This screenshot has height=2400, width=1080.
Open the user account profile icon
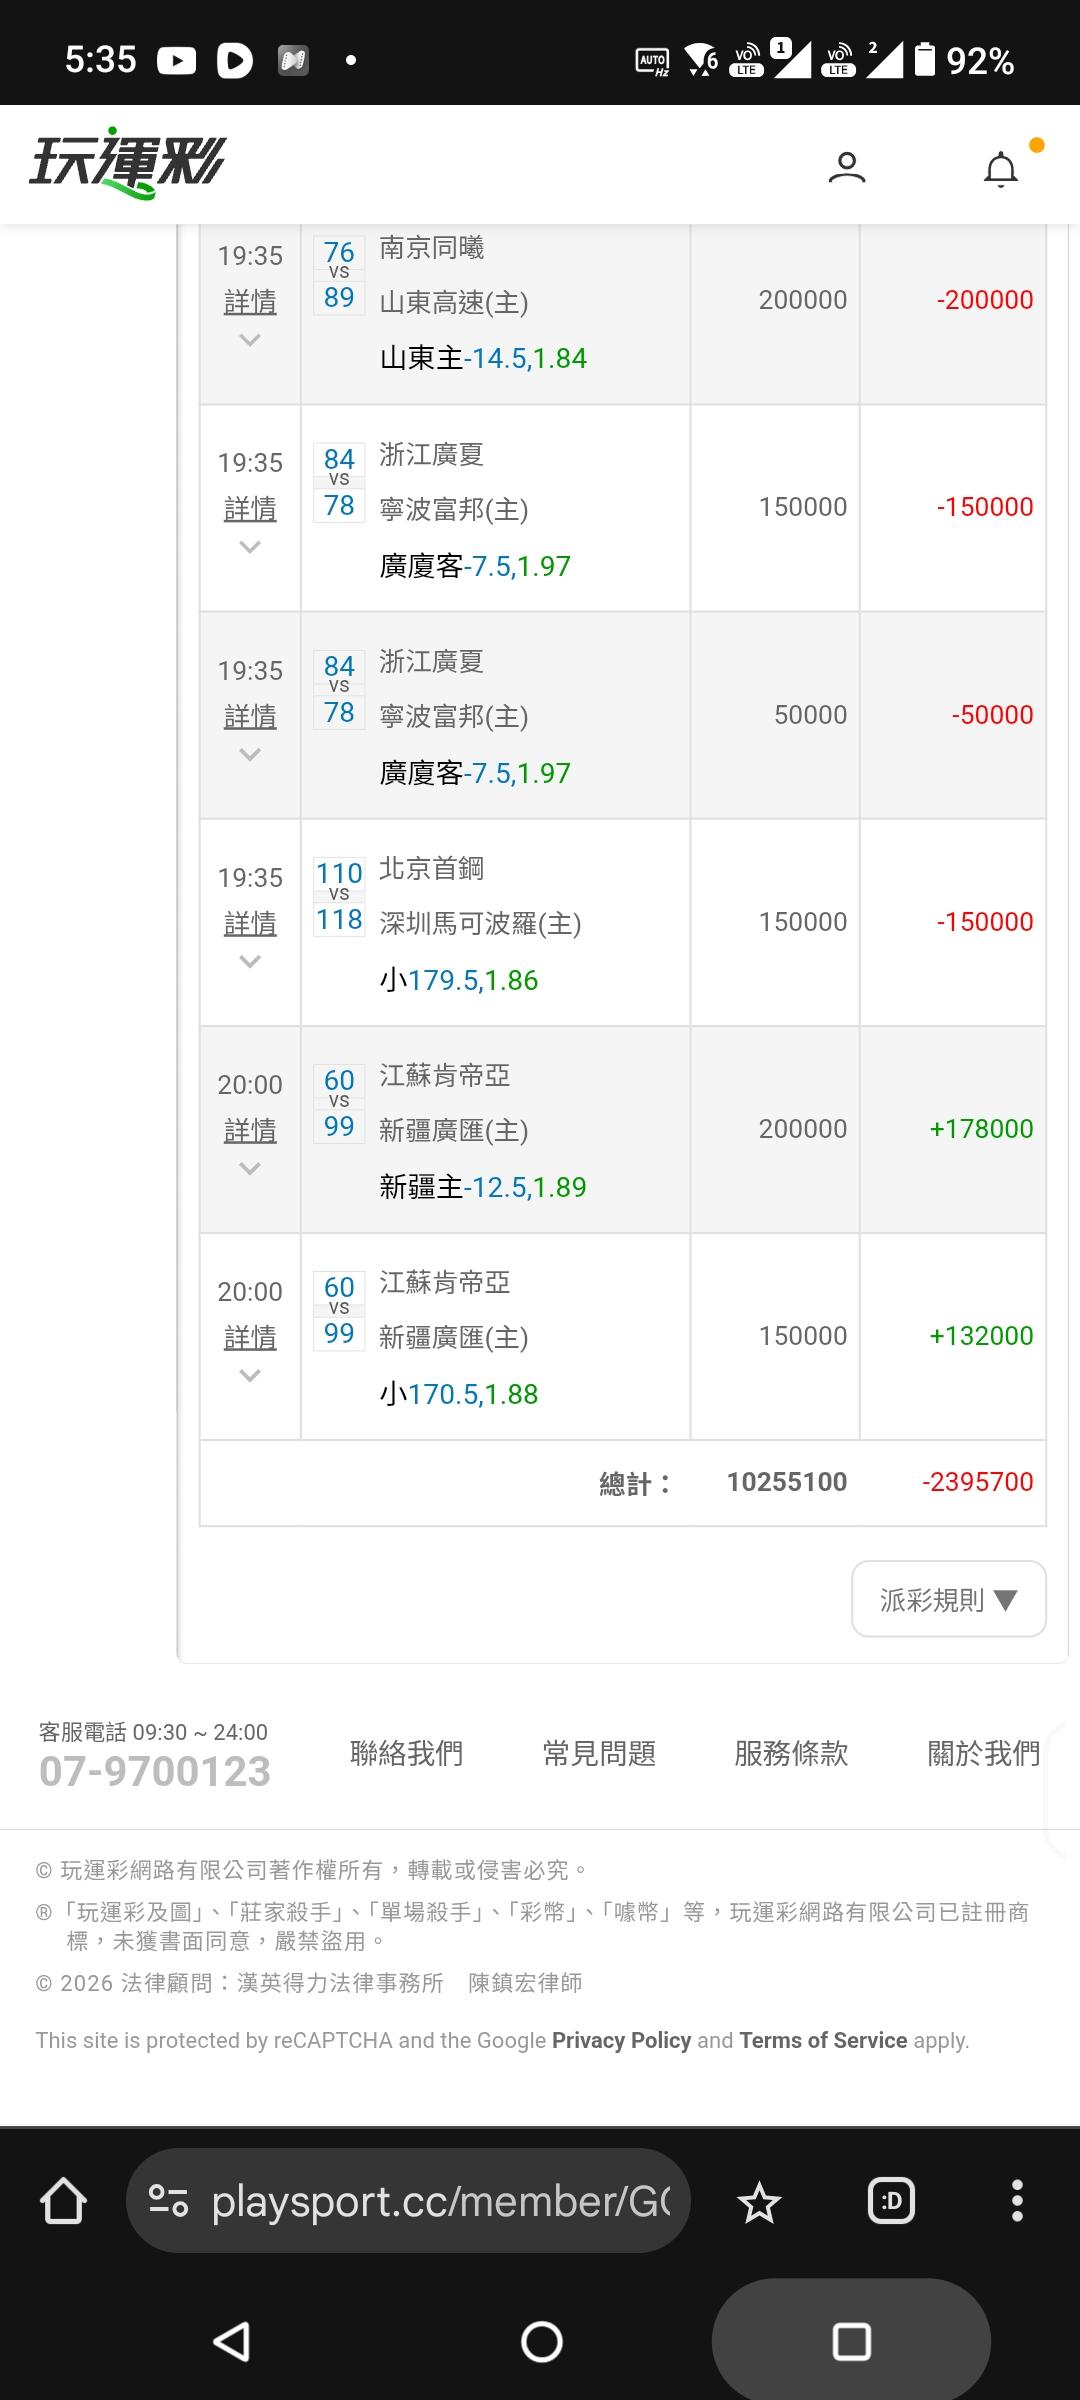(x=847, y=167)
